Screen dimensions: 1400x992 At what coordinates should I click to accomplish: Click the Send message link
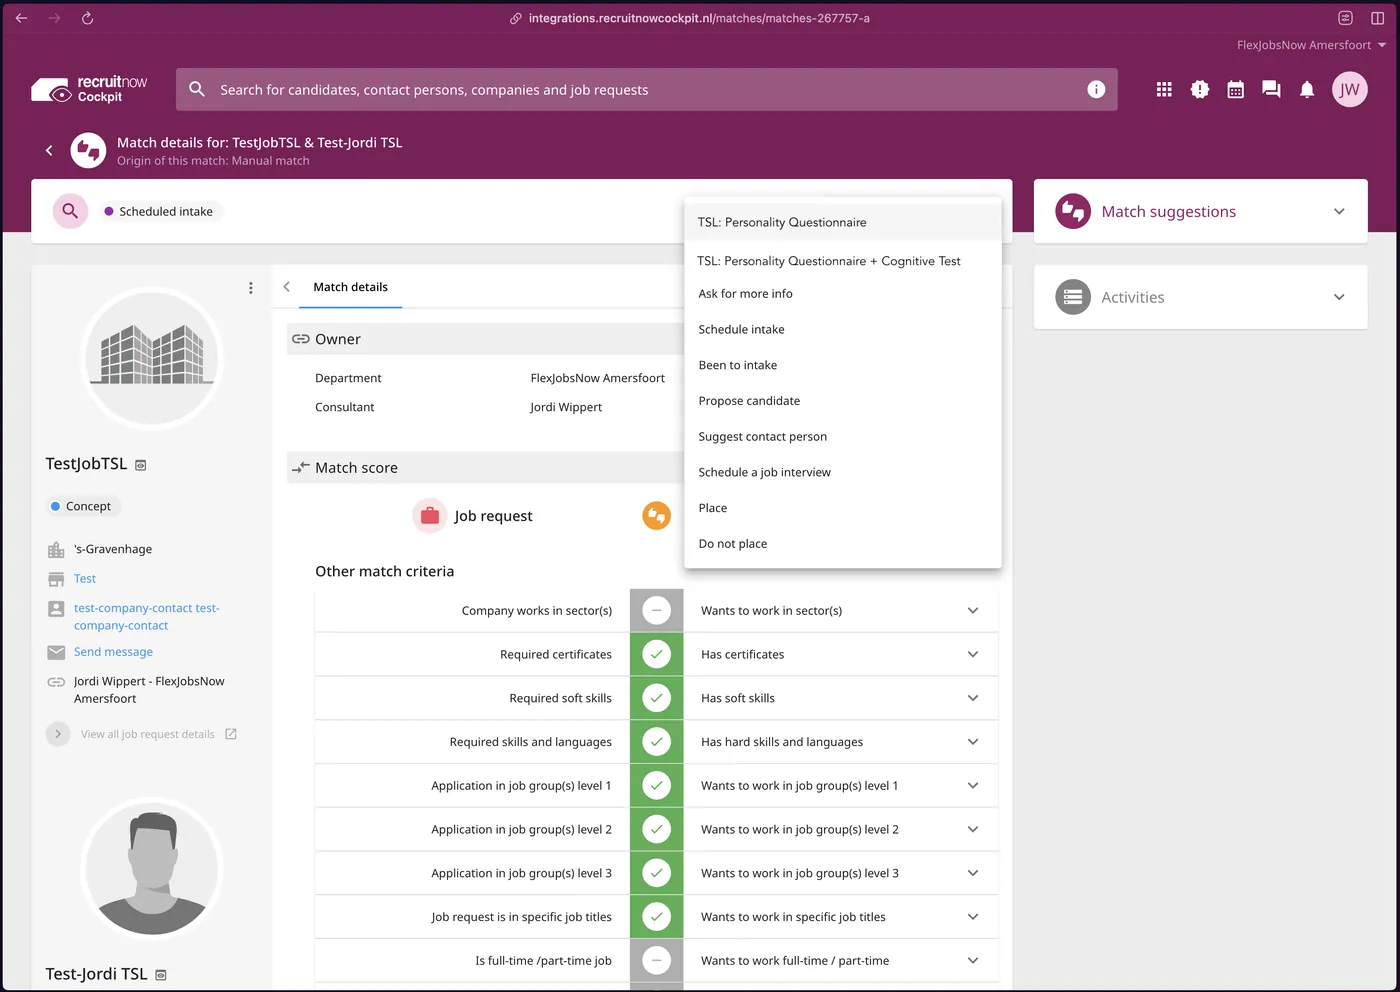113,652
